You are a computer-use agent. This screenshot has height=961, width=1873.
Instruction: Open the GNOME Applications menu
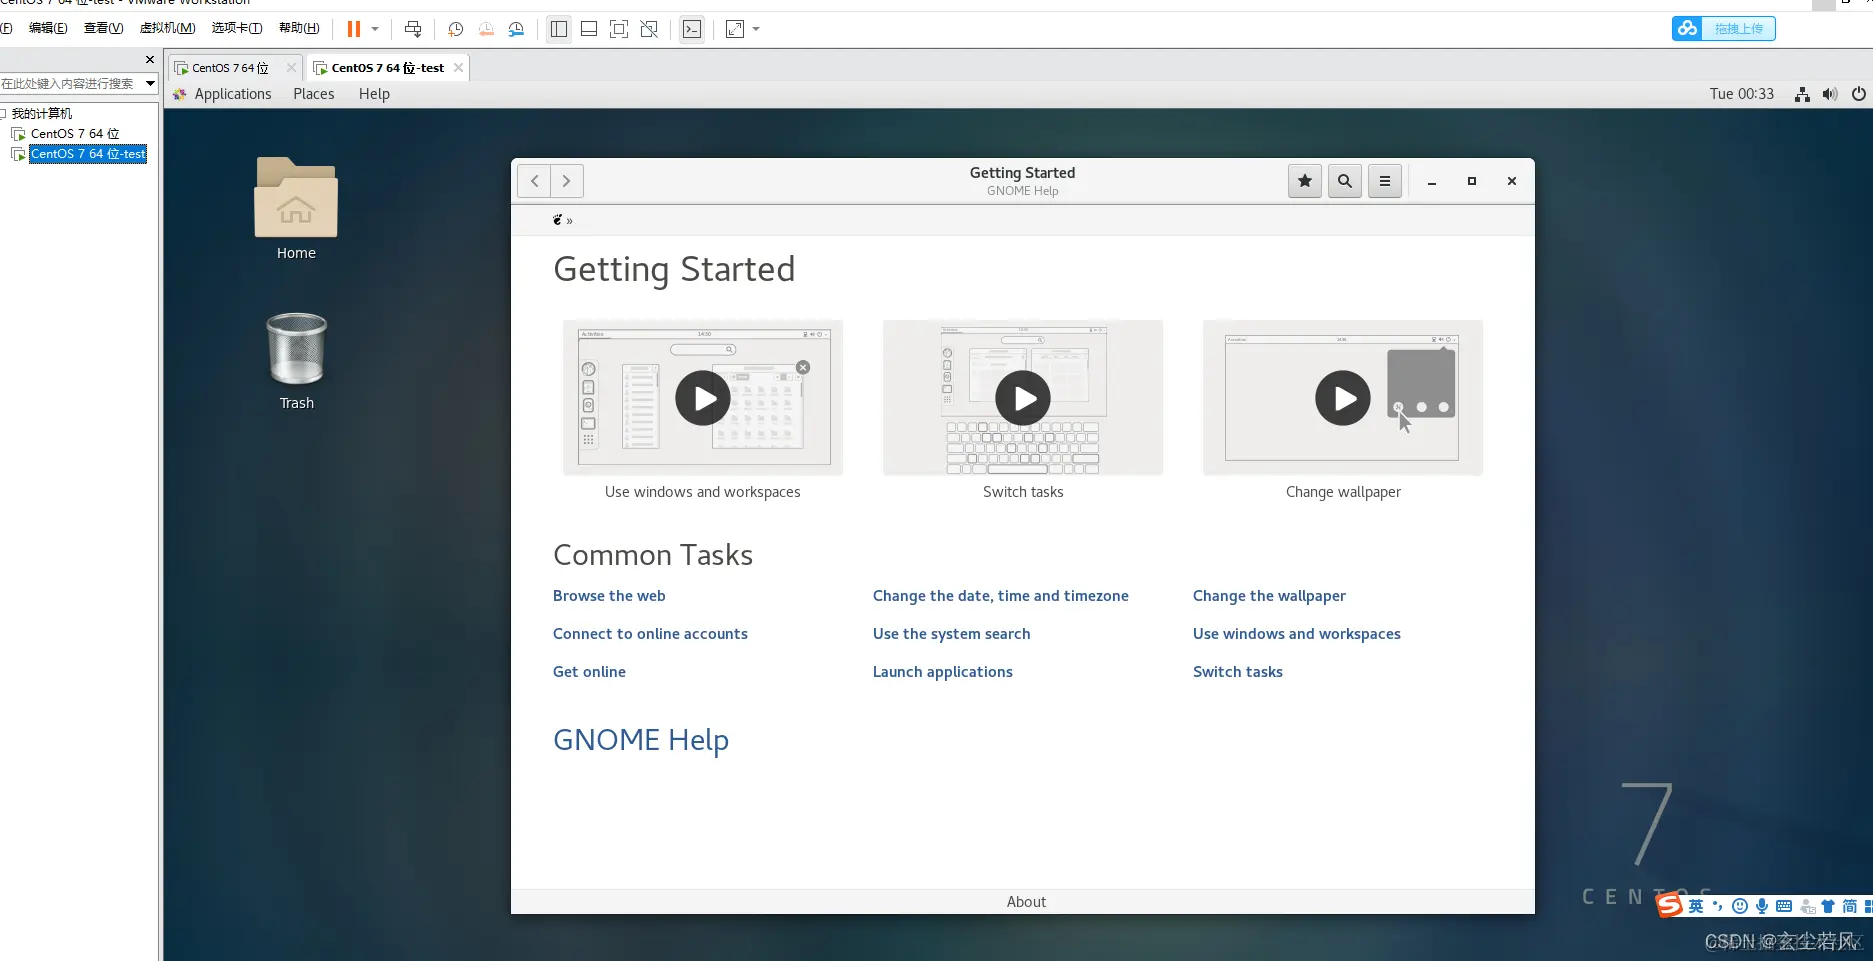[x=232, y=94]
